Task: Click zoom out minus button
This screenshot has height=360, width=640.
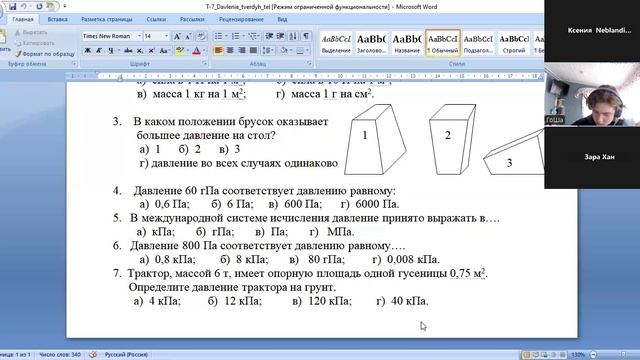Action: pos(594,354)
